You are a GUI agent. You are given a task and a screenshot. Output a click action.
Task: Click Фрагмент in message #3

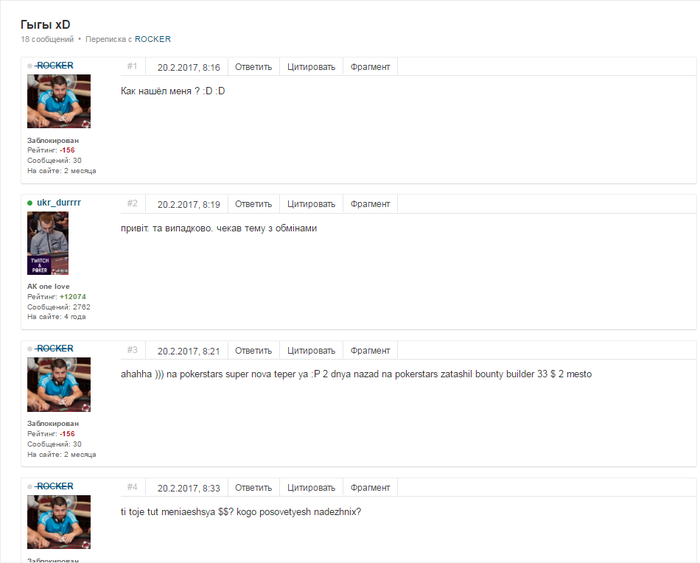[370, 351]
